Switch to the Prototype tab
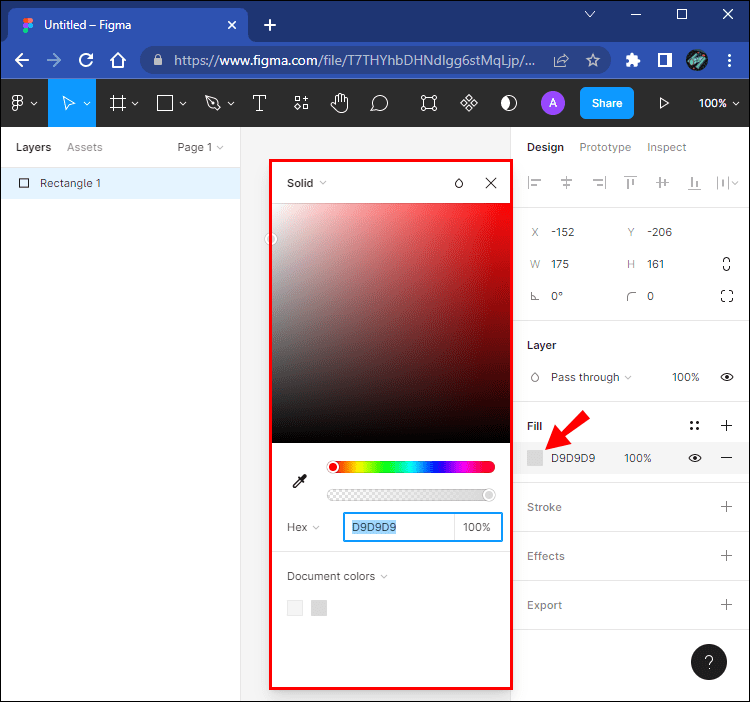 [x=605, y=147]
